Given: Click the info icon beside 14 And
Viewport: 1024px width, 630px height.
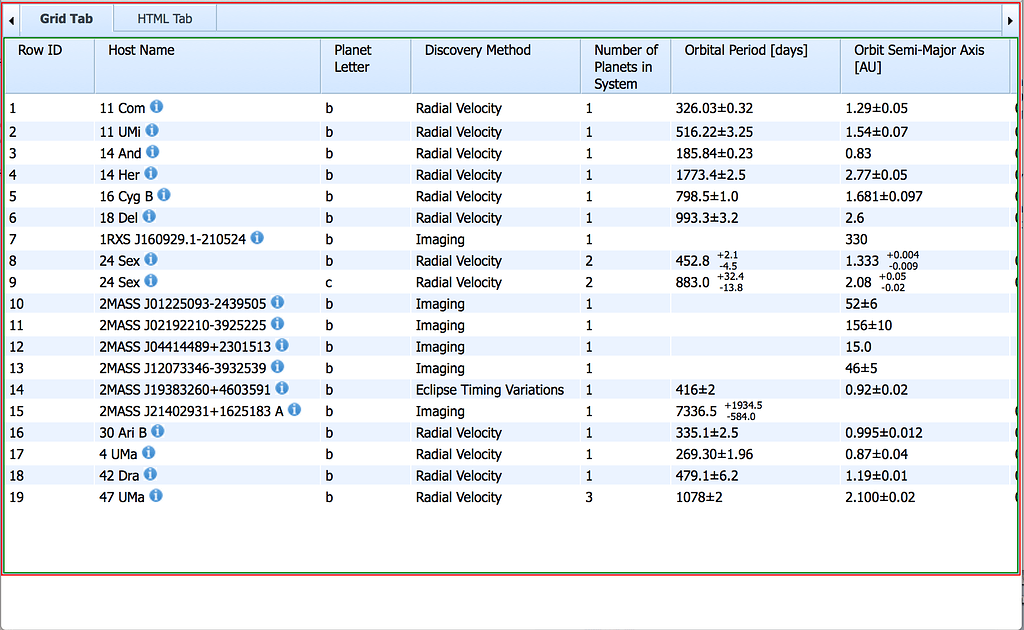Looking at the screenshot, I should click(x=153, y=153).
